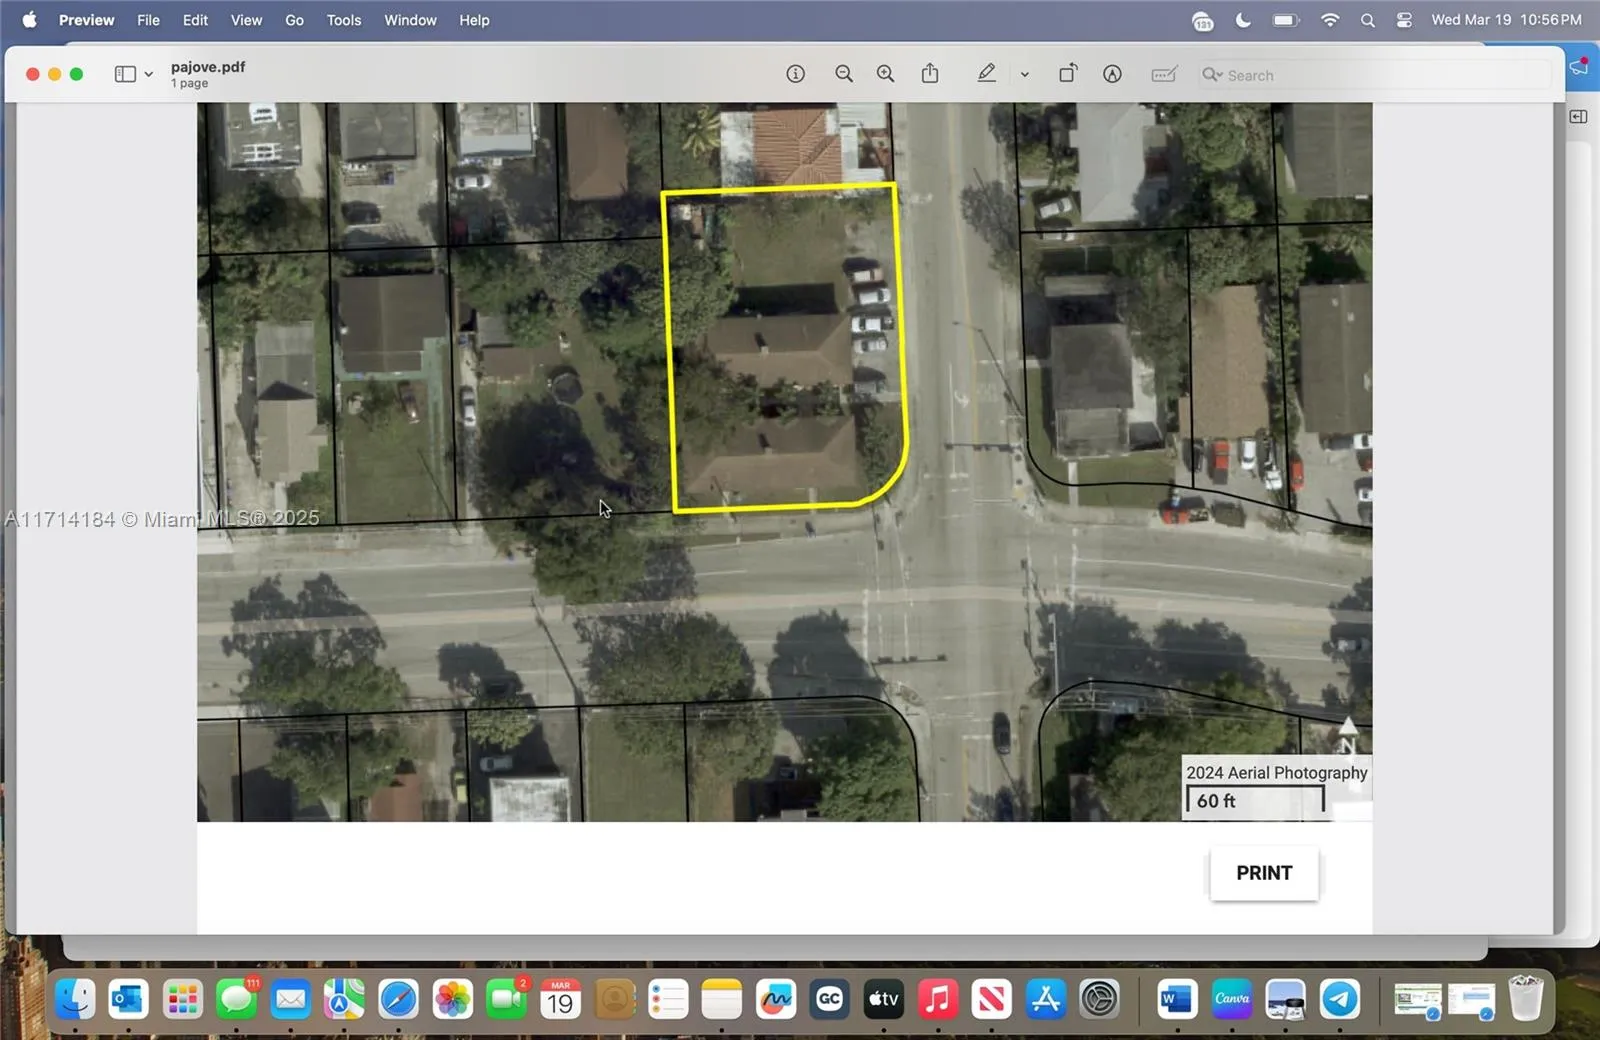Expand the Markup tools chevron

coord(1024,74)
